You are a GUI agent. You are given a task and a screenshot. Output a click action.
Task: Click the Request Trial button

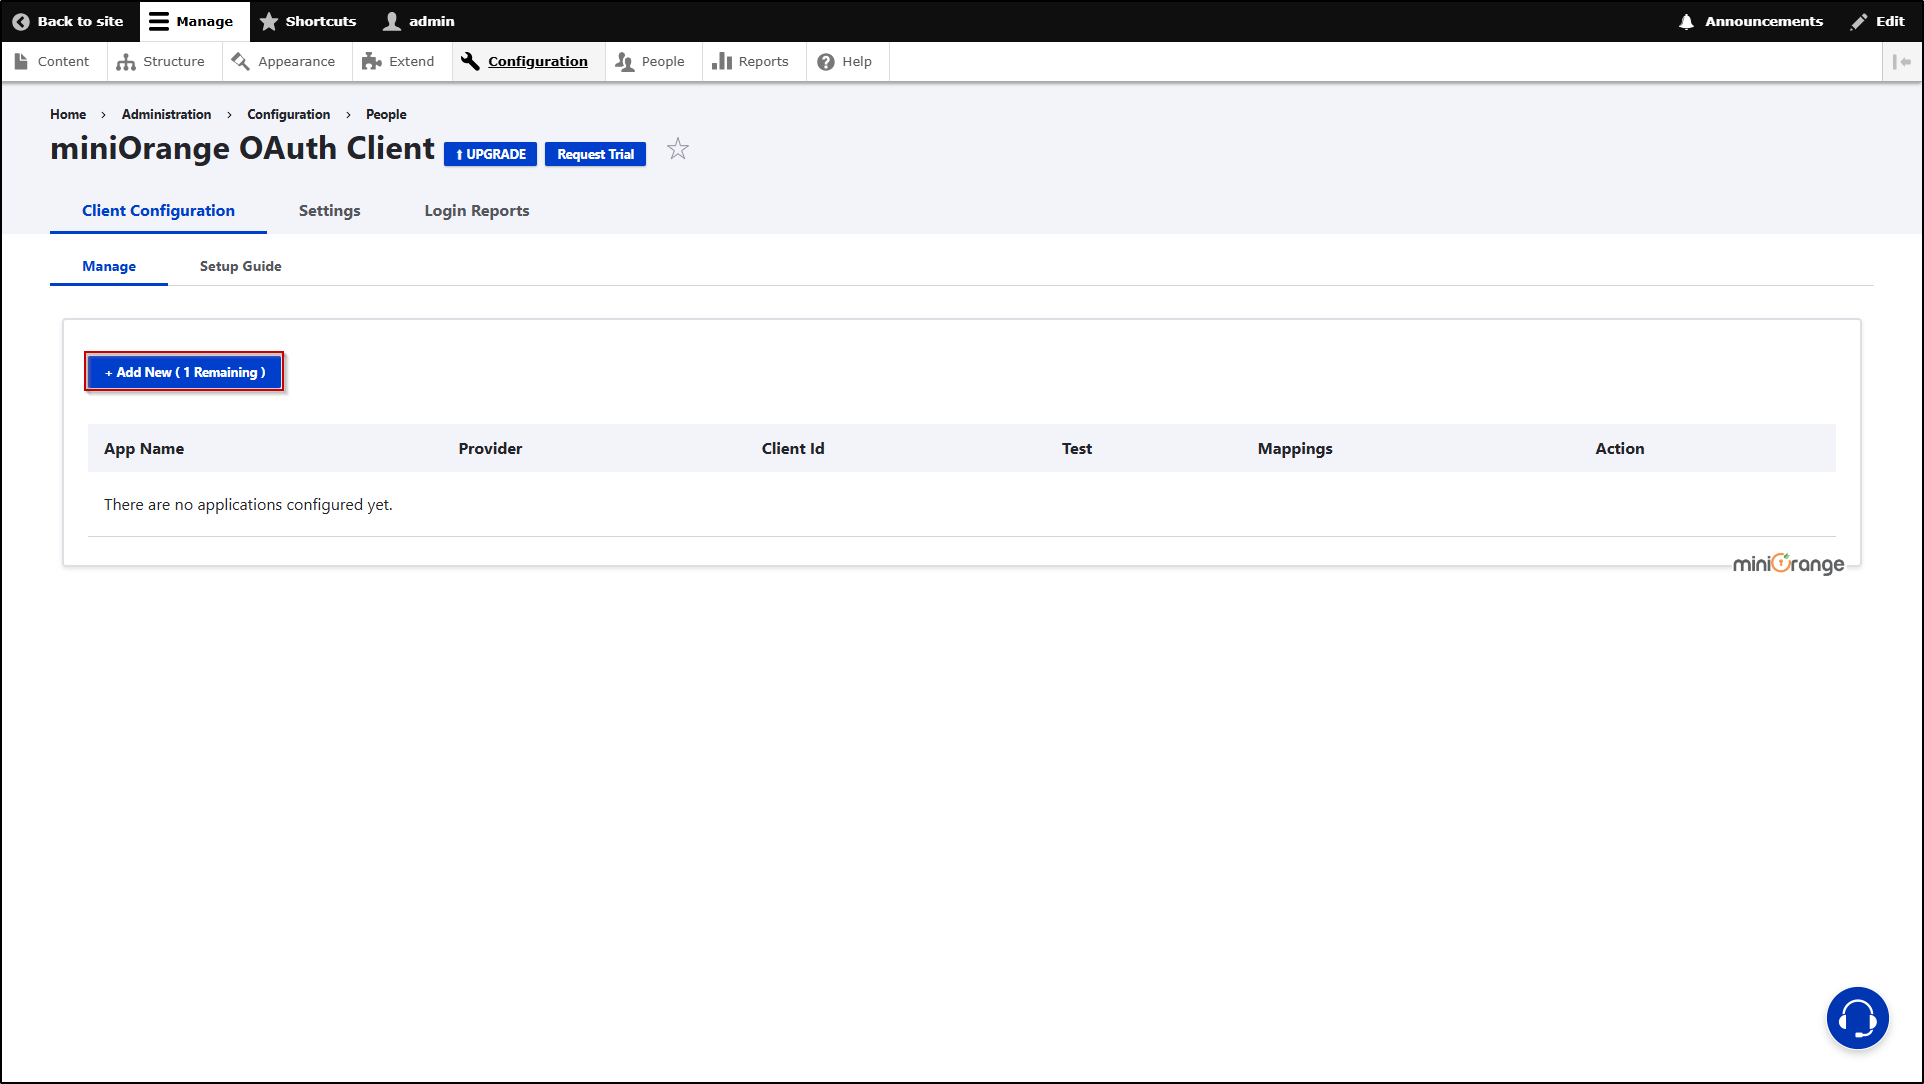pyautogui.click(x=595, y=154)
